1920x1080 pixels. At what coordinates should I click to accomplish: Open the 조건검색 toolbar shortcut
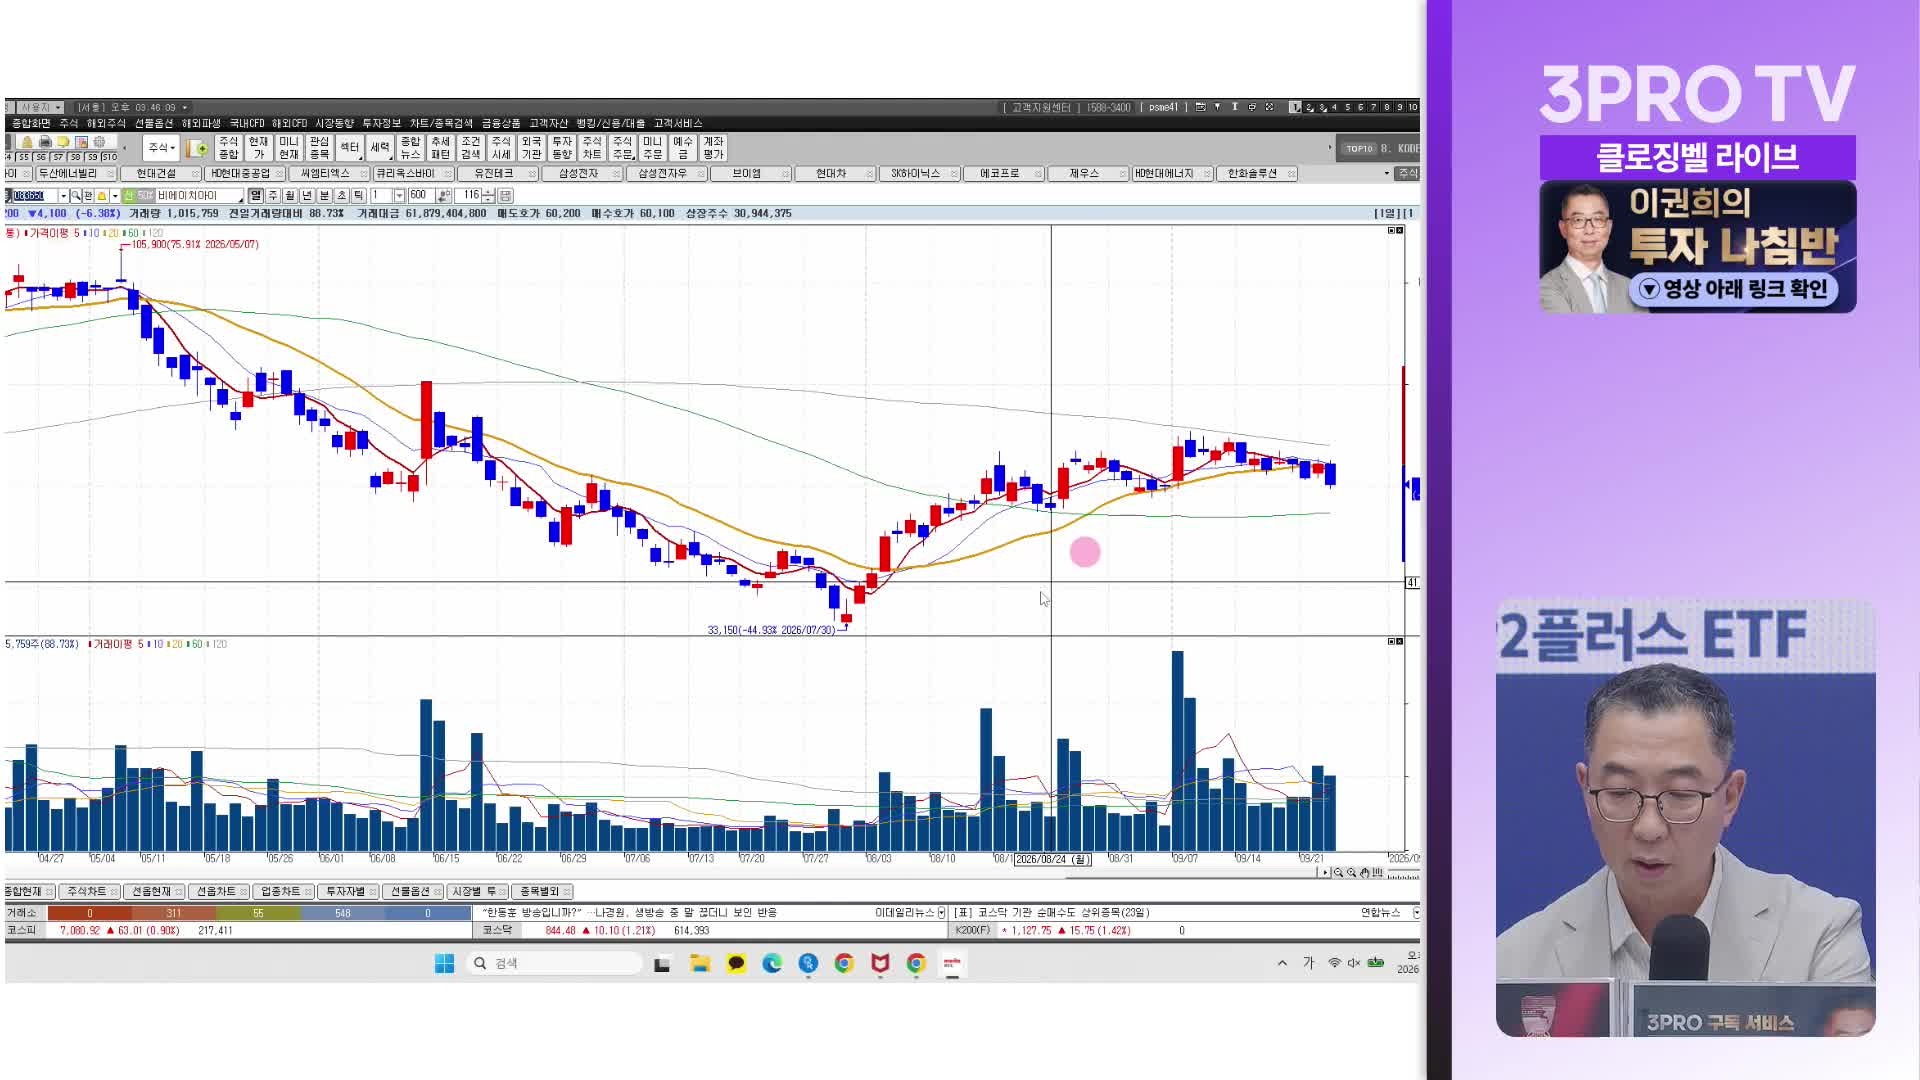click(x=470, y=148)
